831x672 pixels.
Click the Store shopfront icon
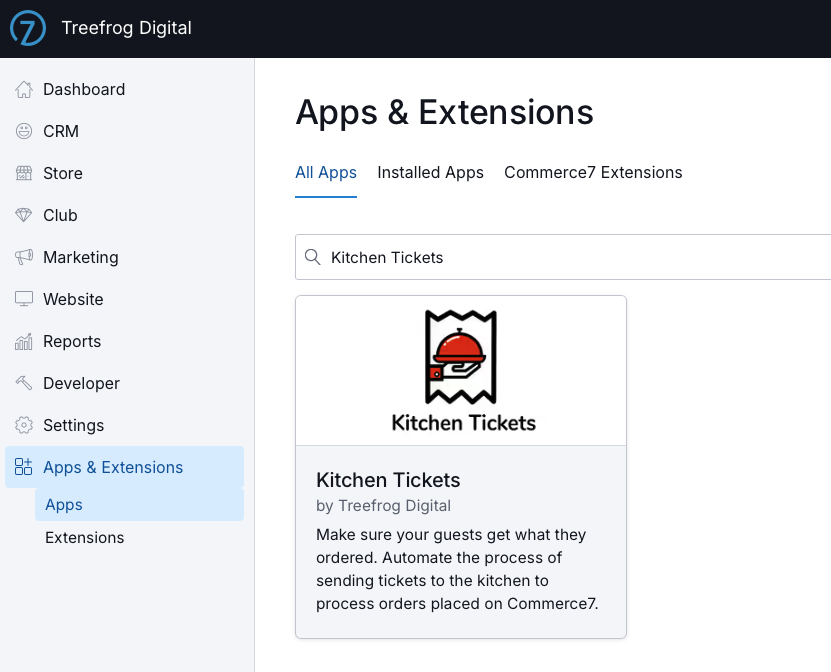click(x=24, y=173)
